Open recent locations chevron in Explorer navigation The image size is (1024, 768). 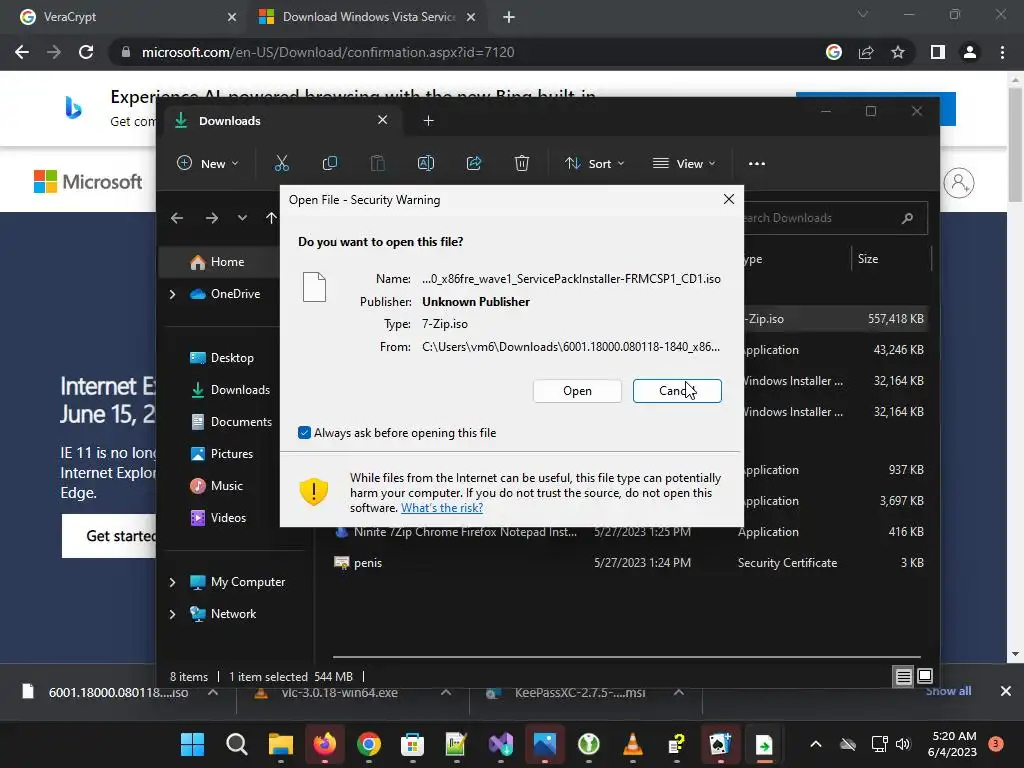pos(242,218)
